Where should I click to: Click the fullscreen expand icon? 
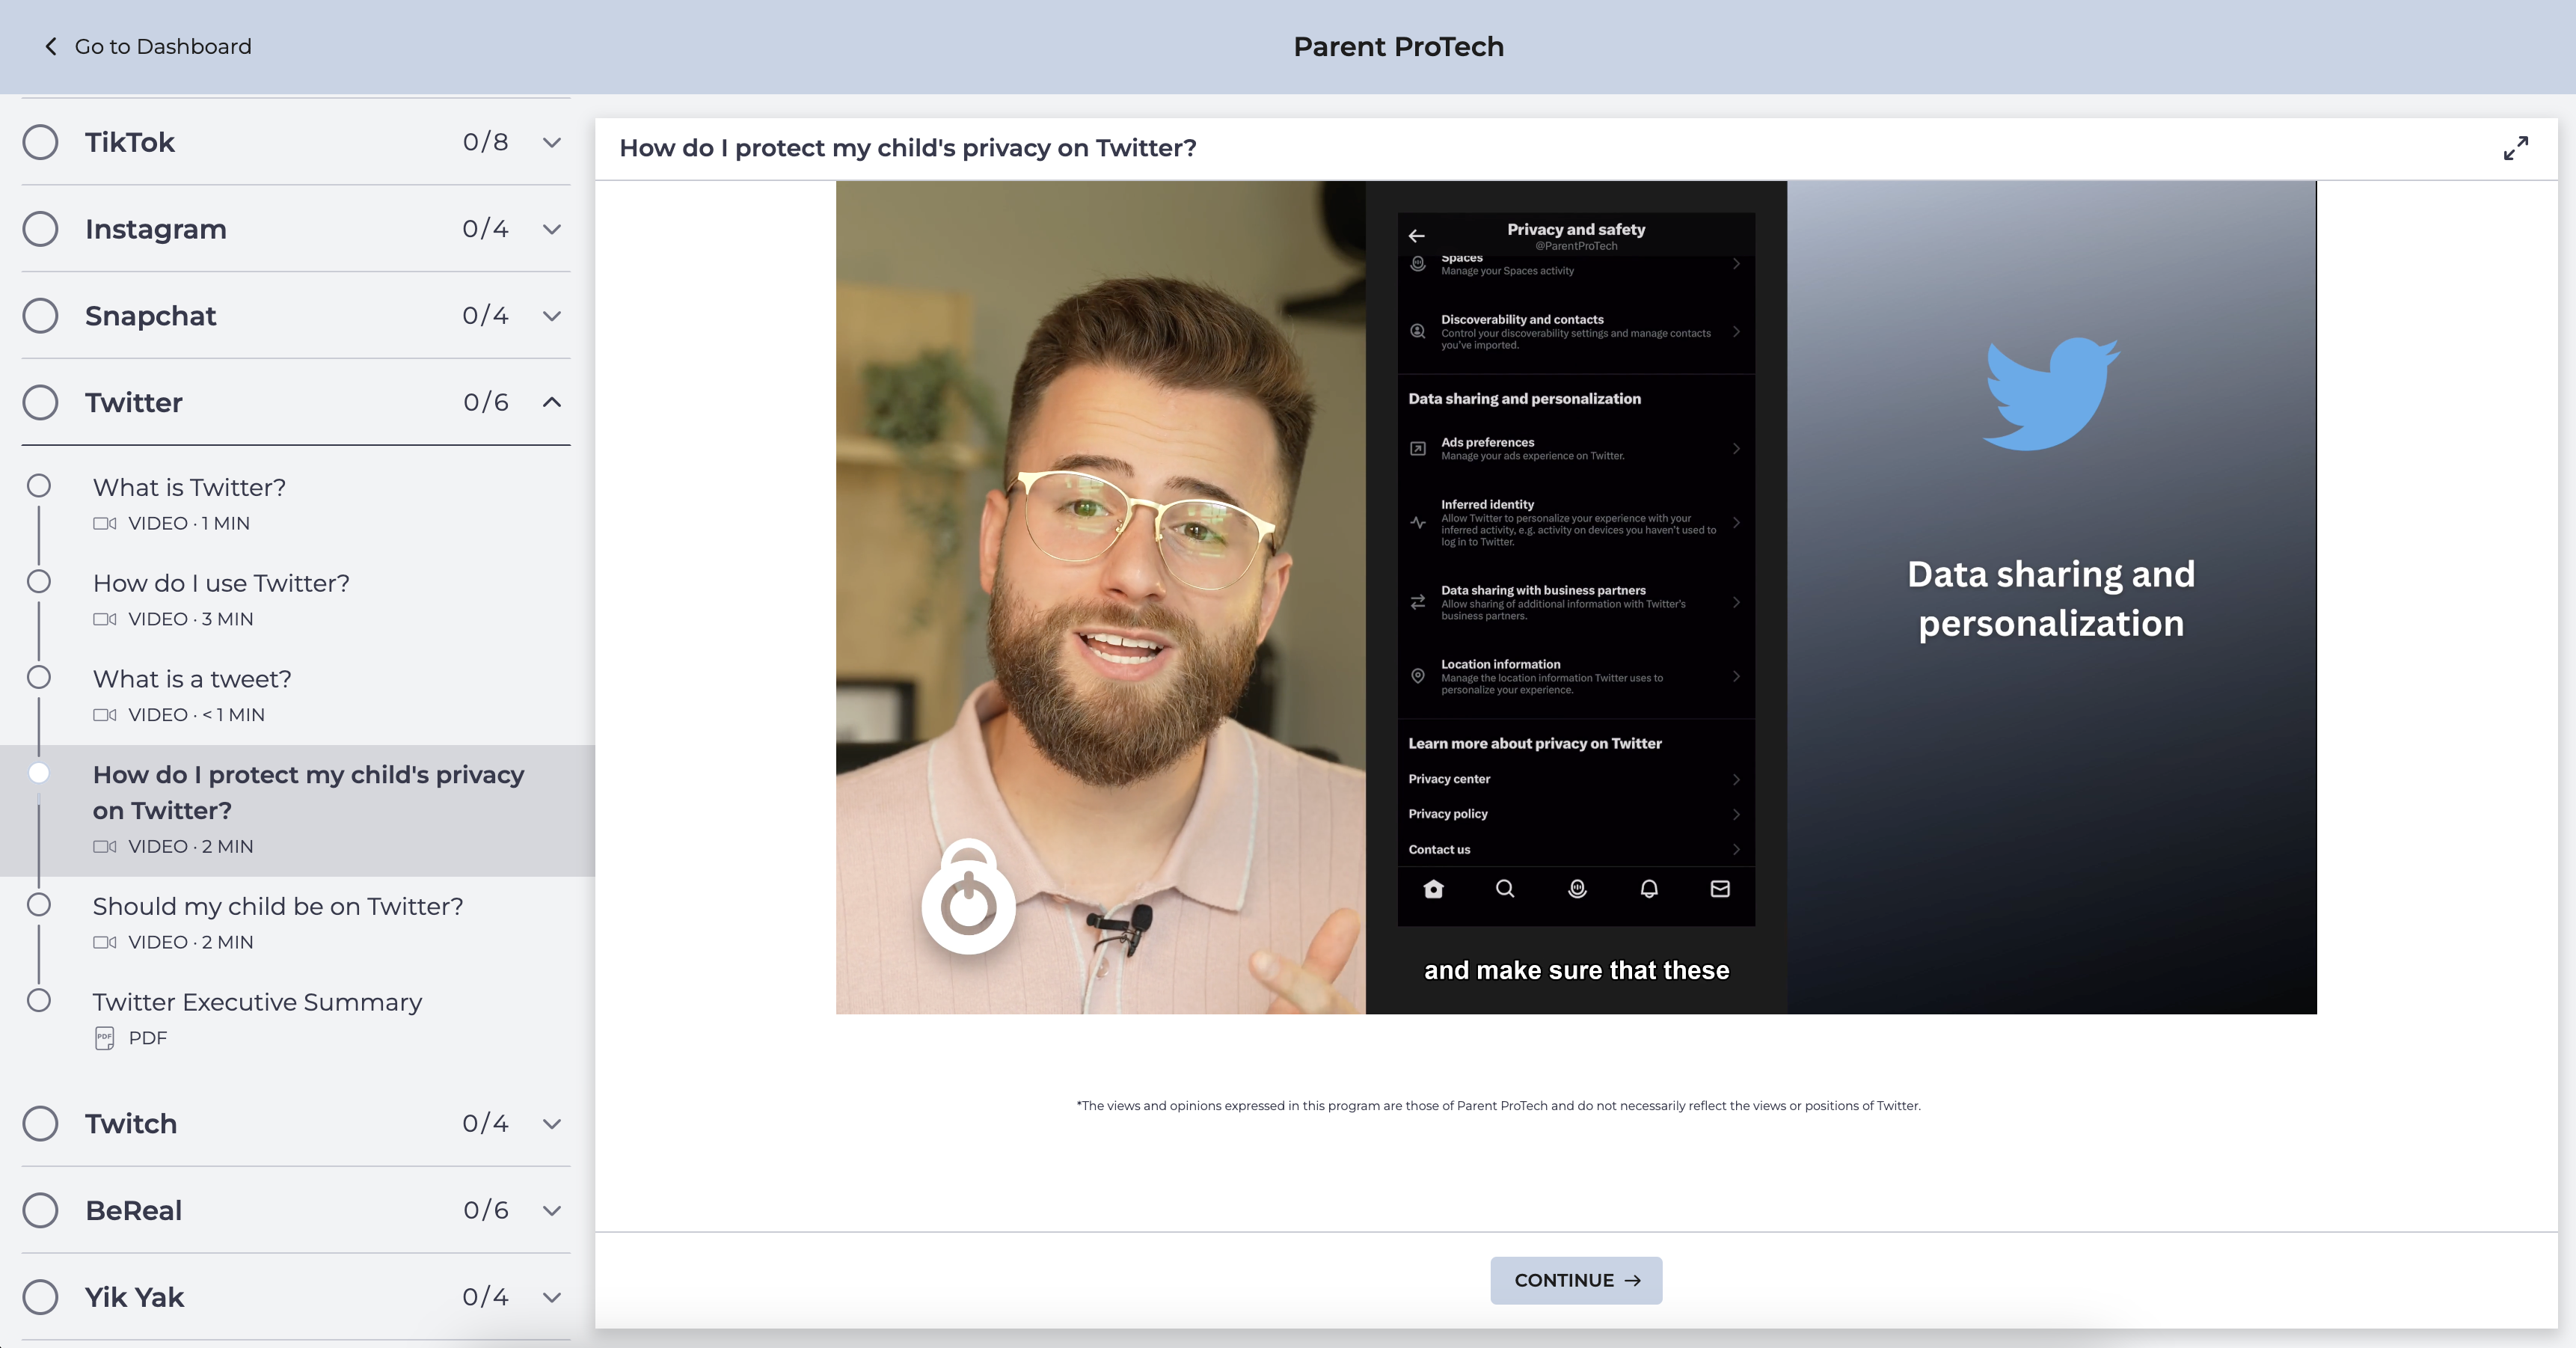pos(2515,148)
